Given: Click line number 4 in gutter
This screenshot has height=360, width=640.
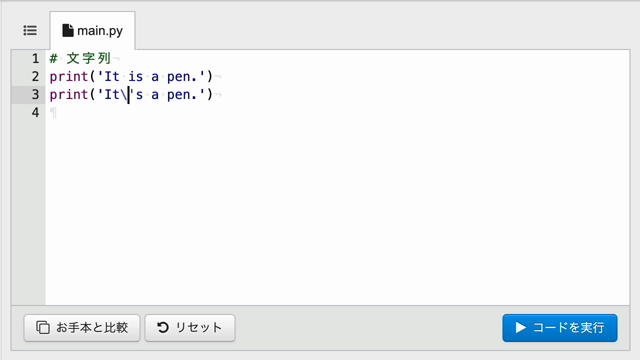Looking at the screenshot, I should pos(36,113).
